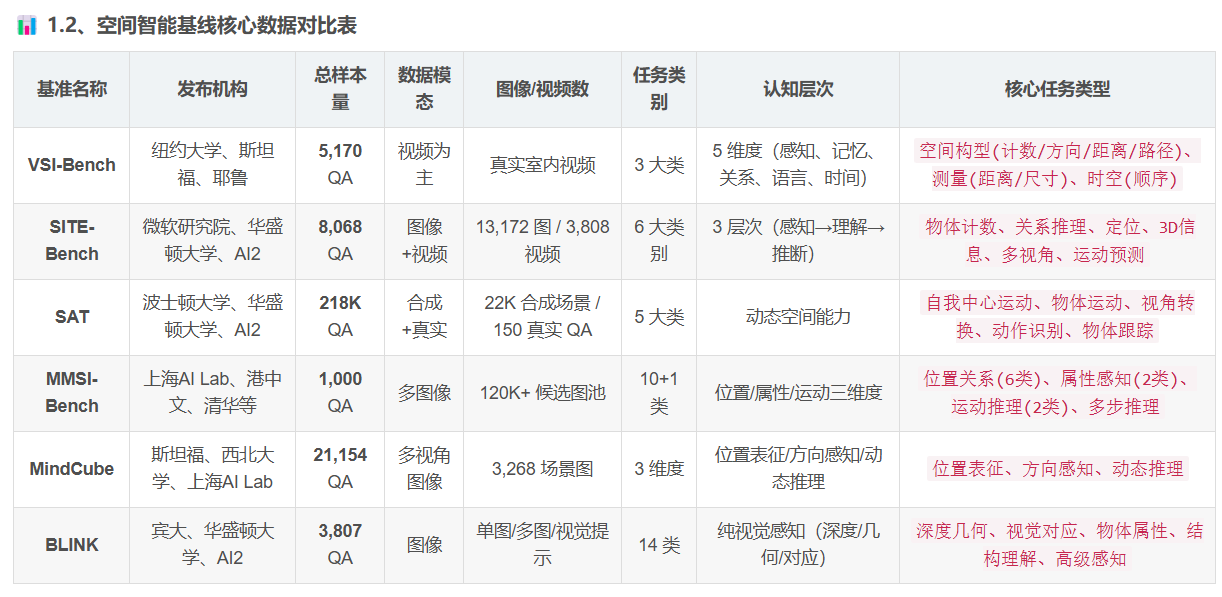Click the 3 维度 task category cell

pos(659,469)
